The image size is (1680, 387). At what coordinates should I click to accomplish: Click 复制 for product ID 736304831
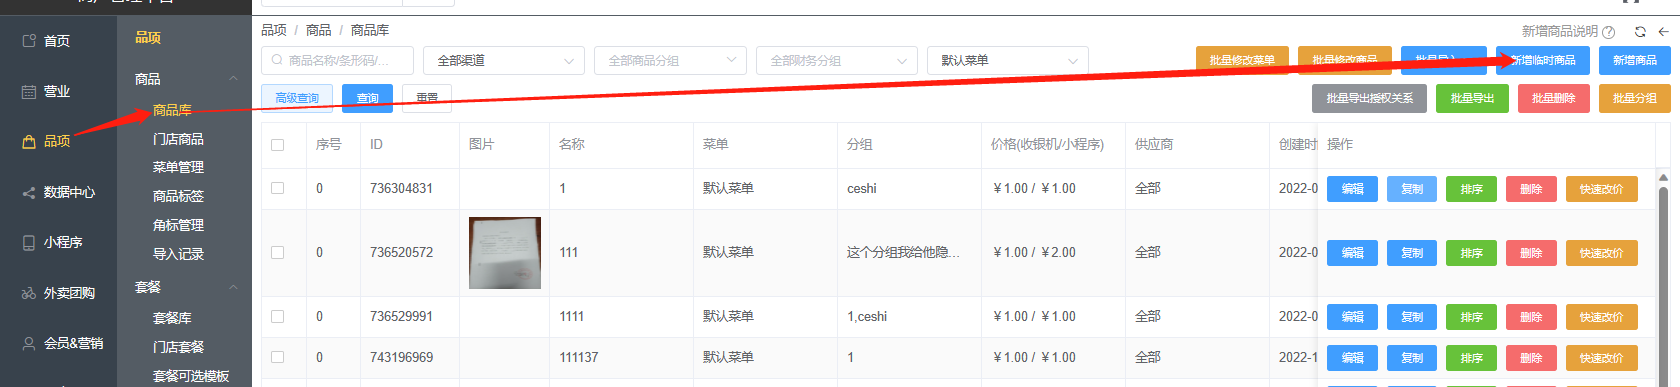(x=1412, y=189)
